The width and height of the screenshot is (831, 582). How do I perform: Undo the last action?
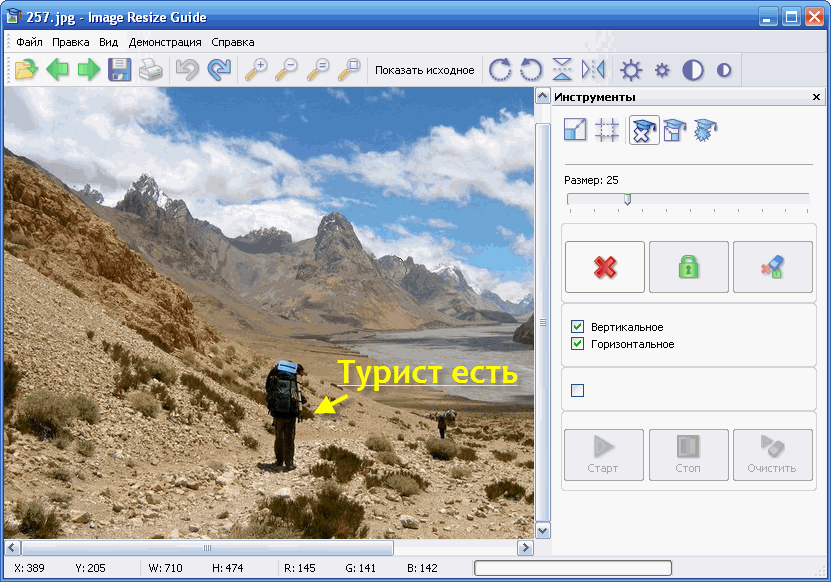pos(187,70)
